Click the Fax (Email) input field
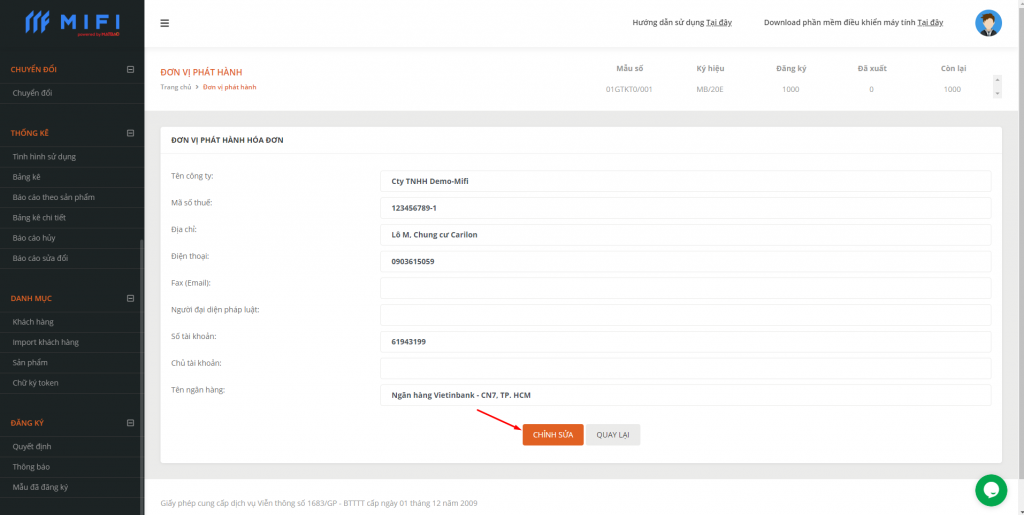The height and width of the screenshot is (515, 1024). [x=685, y=288]
